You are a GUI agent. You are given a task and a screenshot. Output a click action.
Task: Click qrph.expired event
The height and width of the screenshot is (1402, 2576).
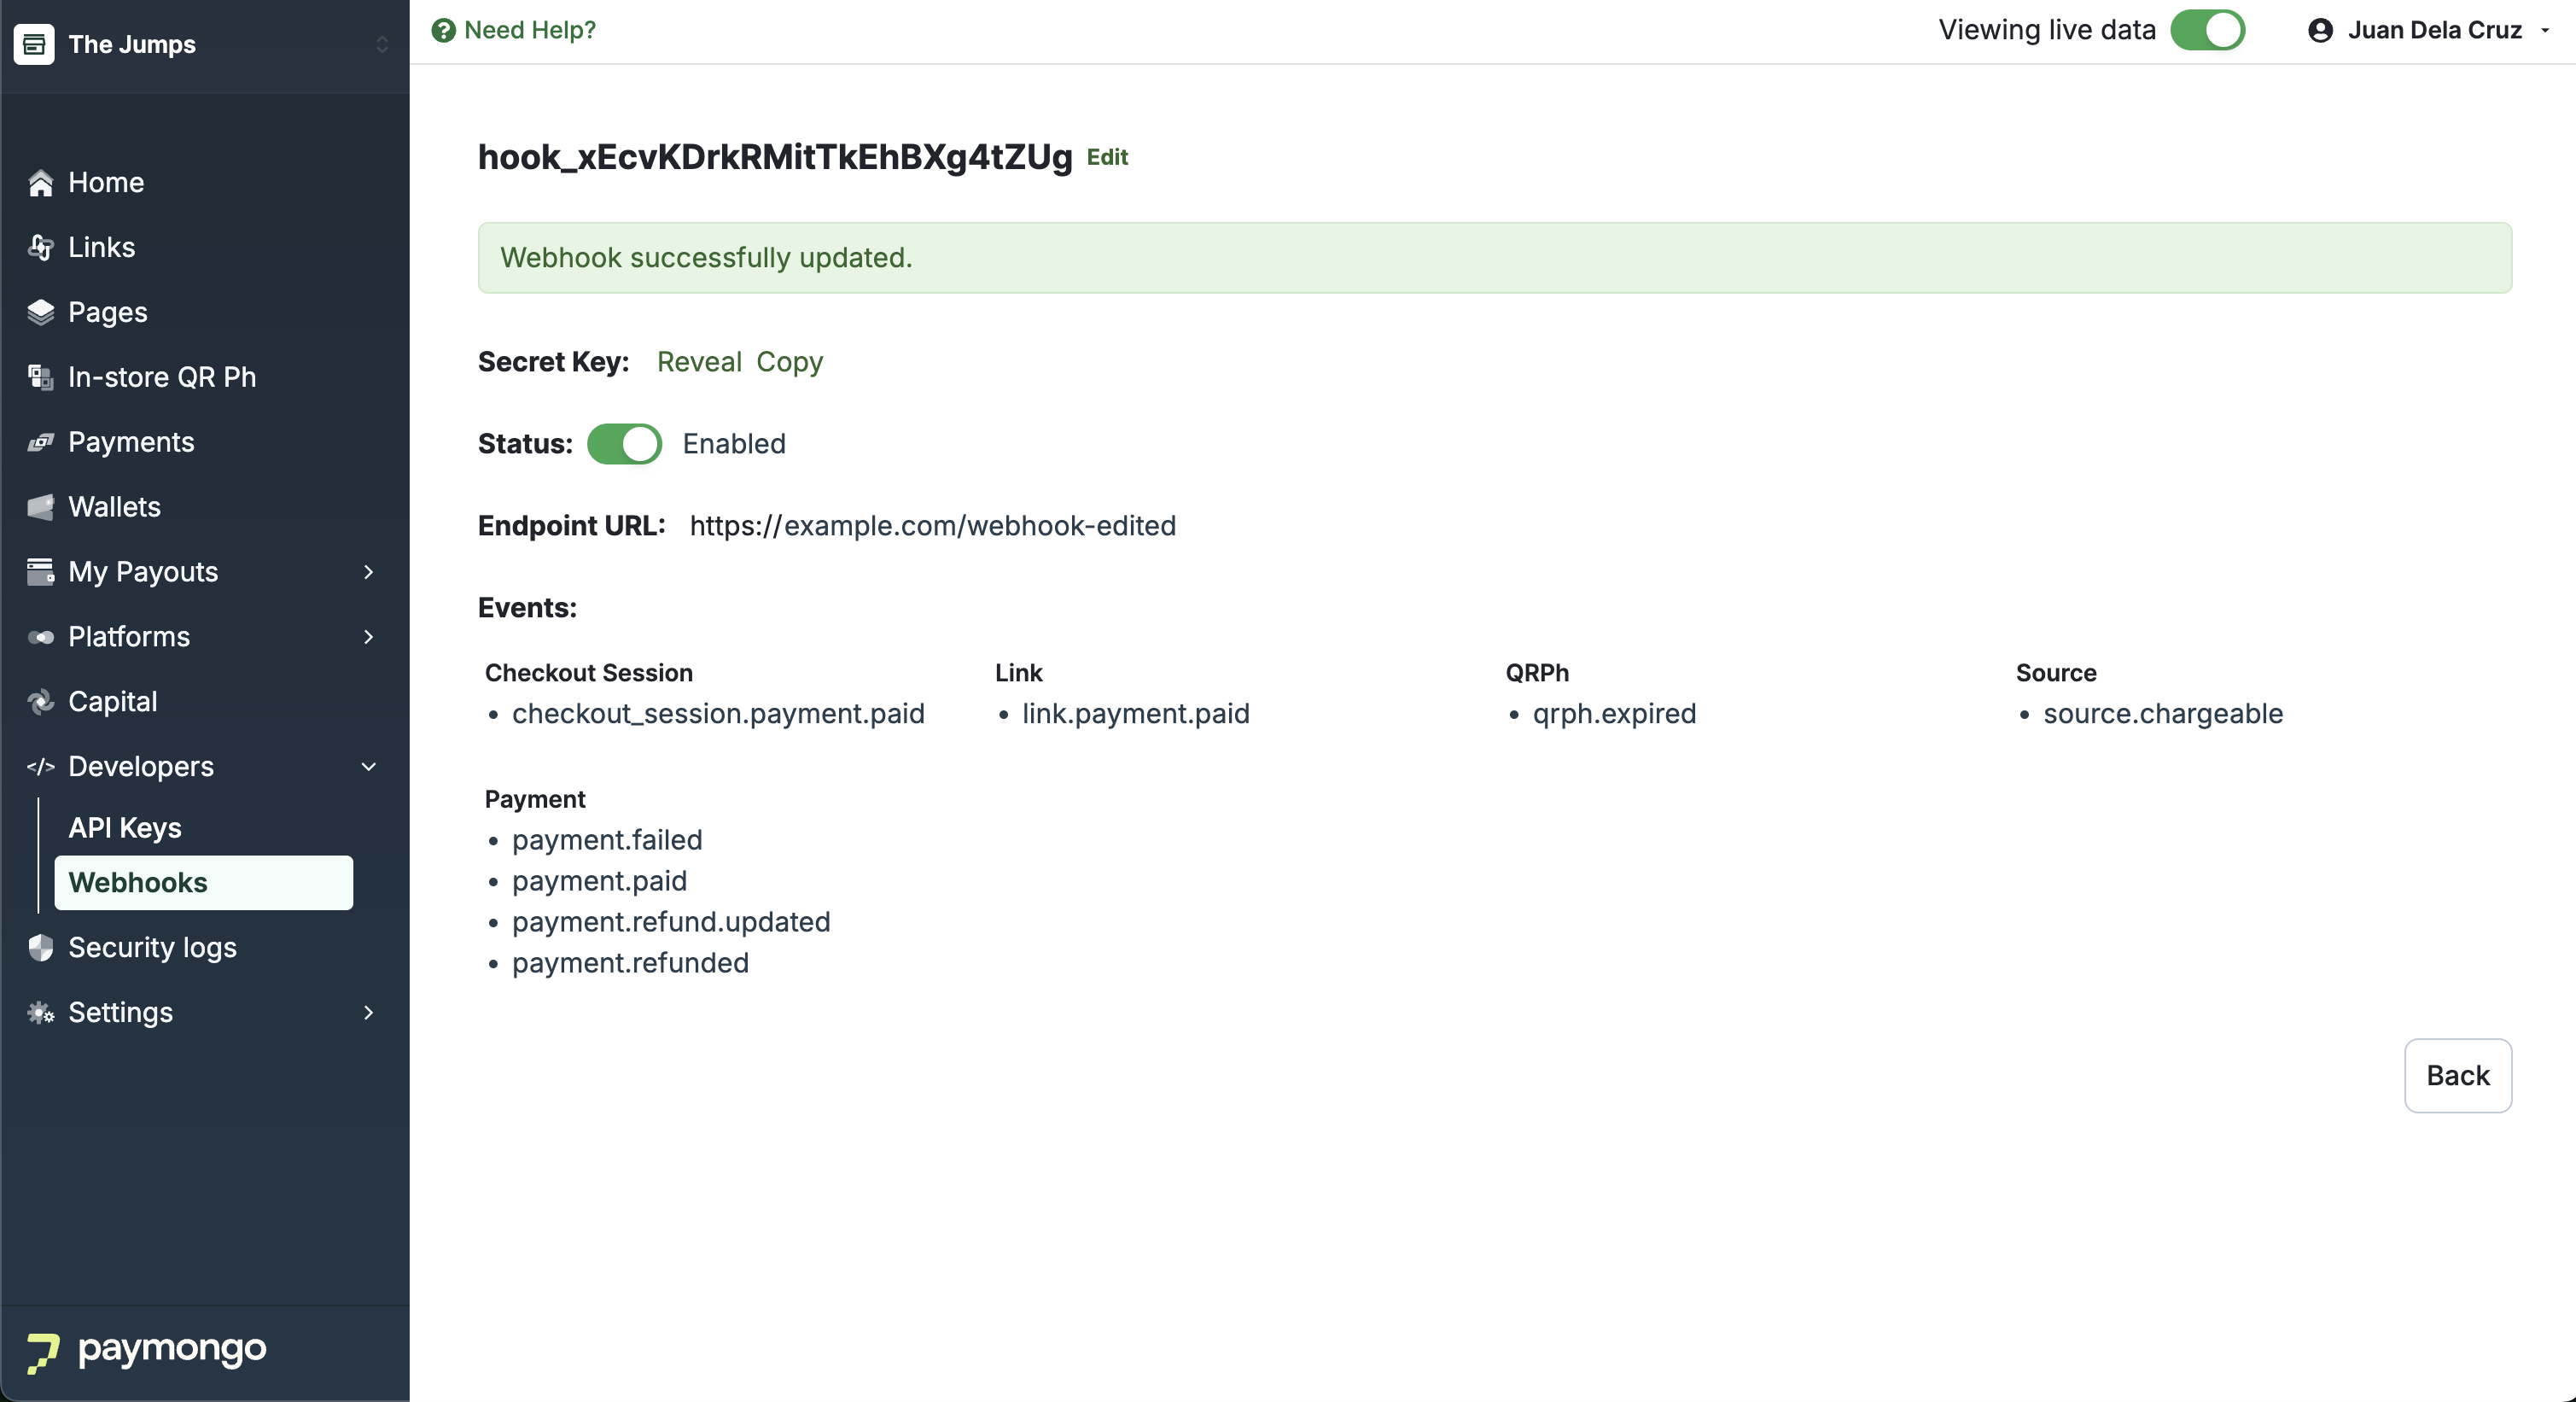pos(1615,714)
